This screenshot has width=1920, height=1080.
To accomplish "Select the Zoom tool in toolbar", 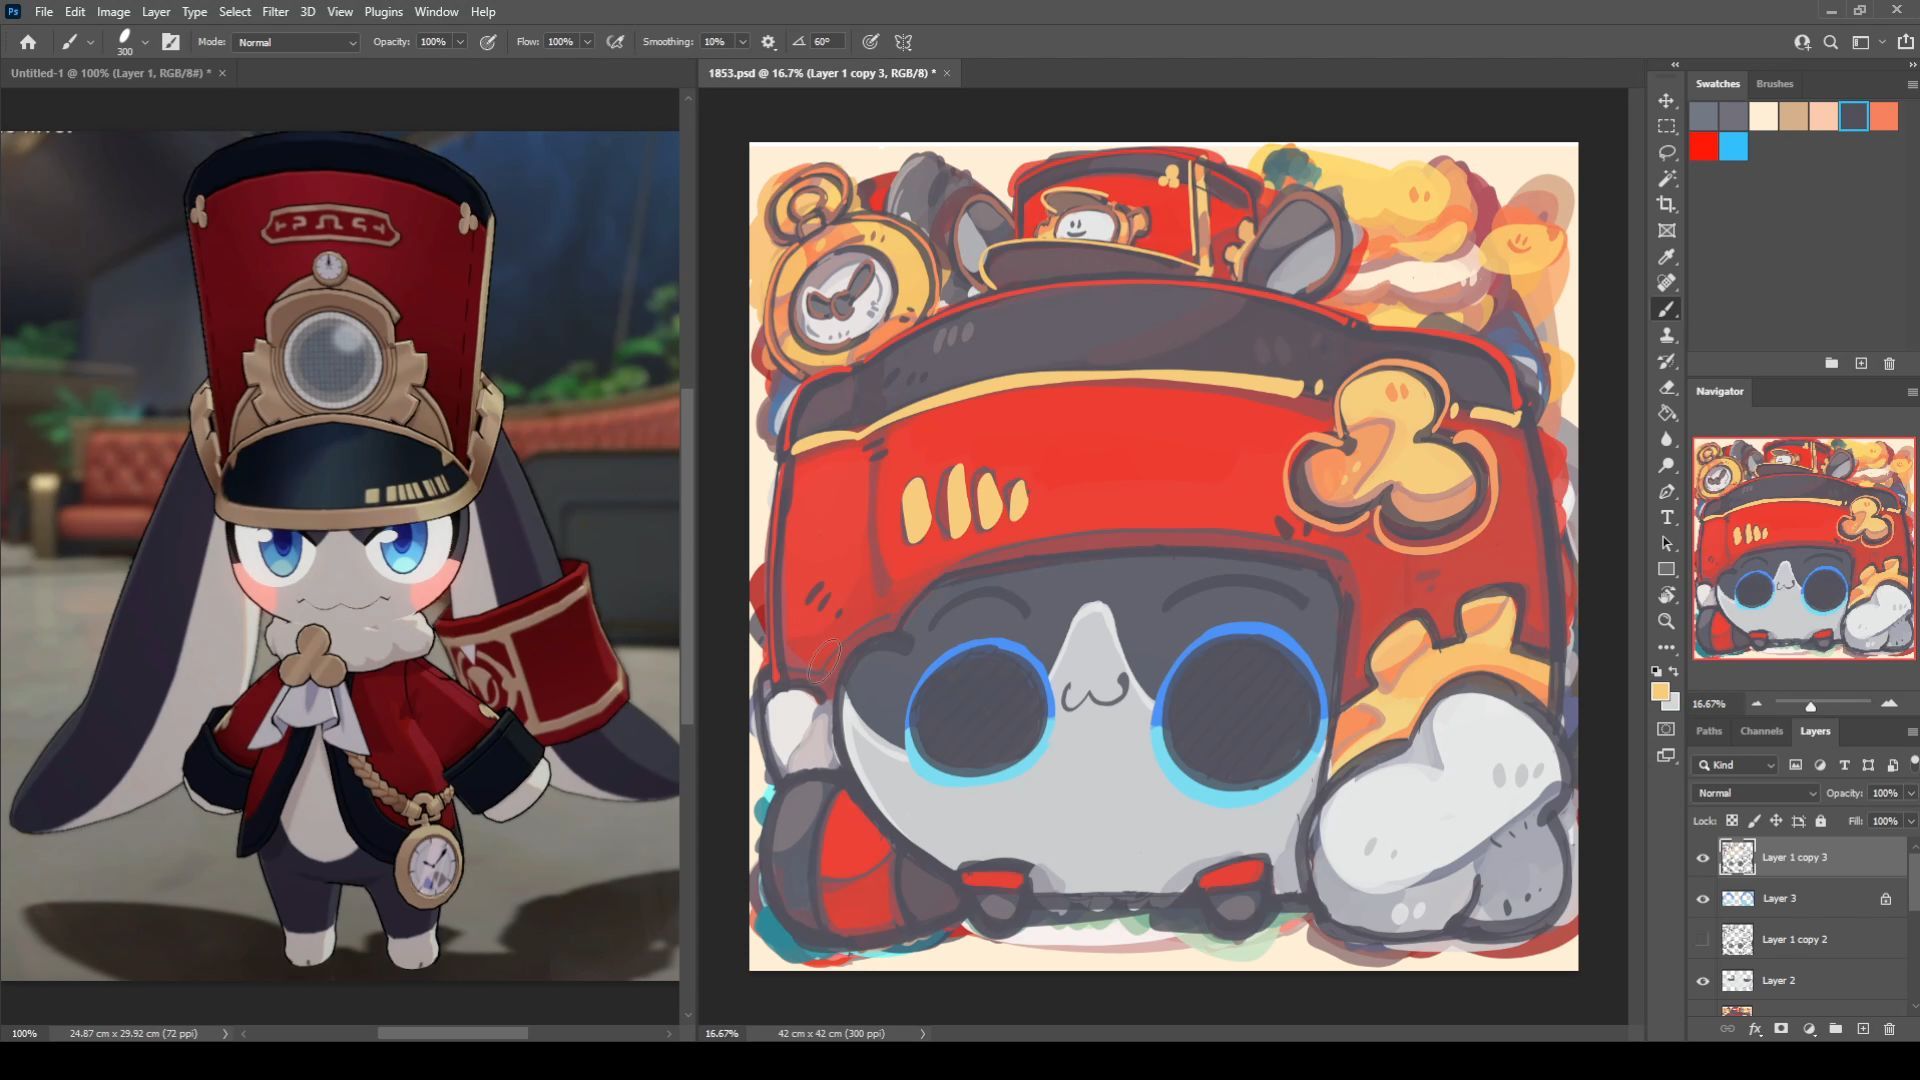I will 1666,621.
